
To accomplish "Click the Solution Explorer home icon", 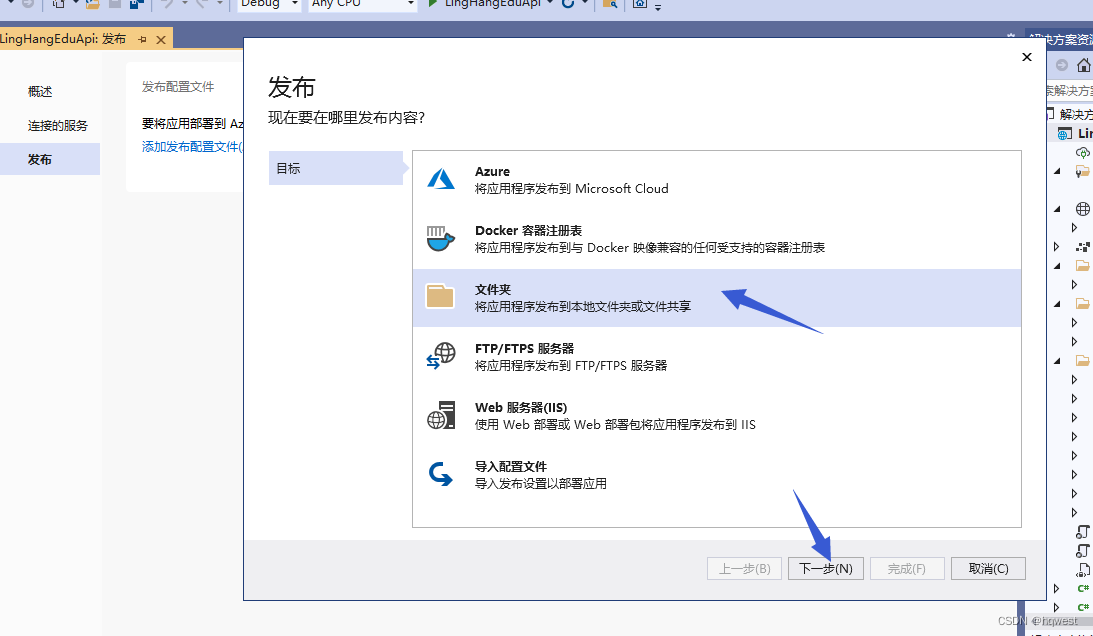I will coord(1084,66).
